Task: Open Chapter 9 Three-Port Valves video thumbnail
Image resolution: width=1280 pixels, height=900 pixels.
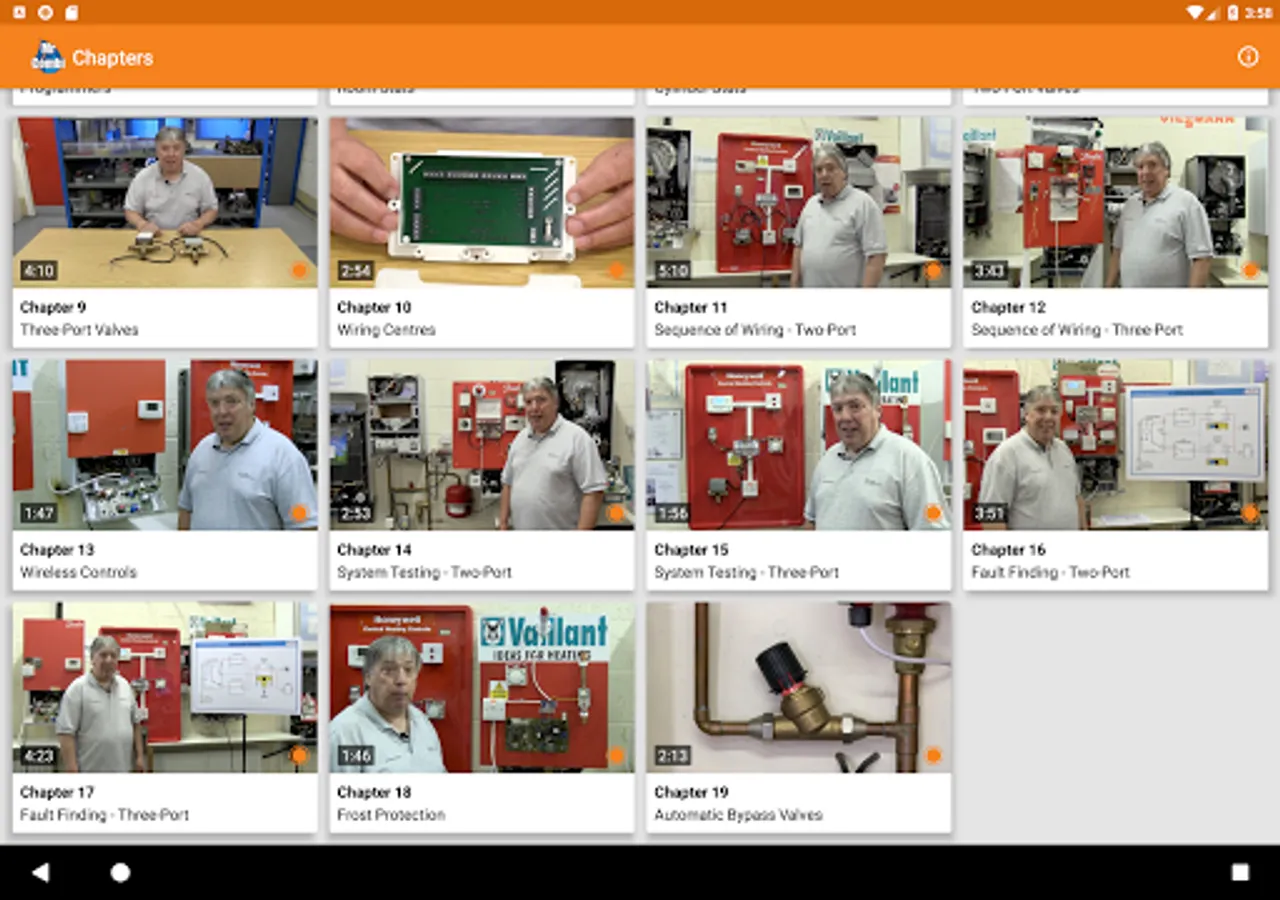Action: [165, 203]
